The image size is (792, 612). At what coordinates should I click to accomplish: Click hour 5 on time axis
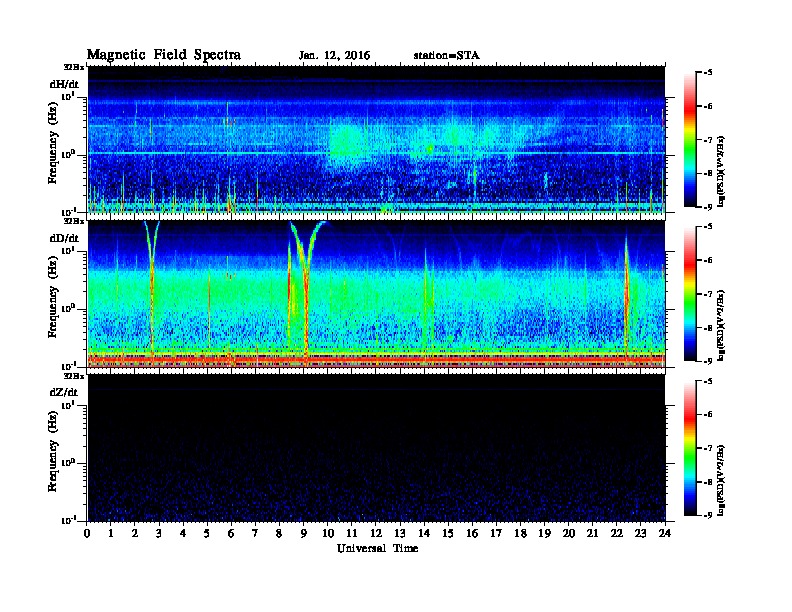[207, 533]
